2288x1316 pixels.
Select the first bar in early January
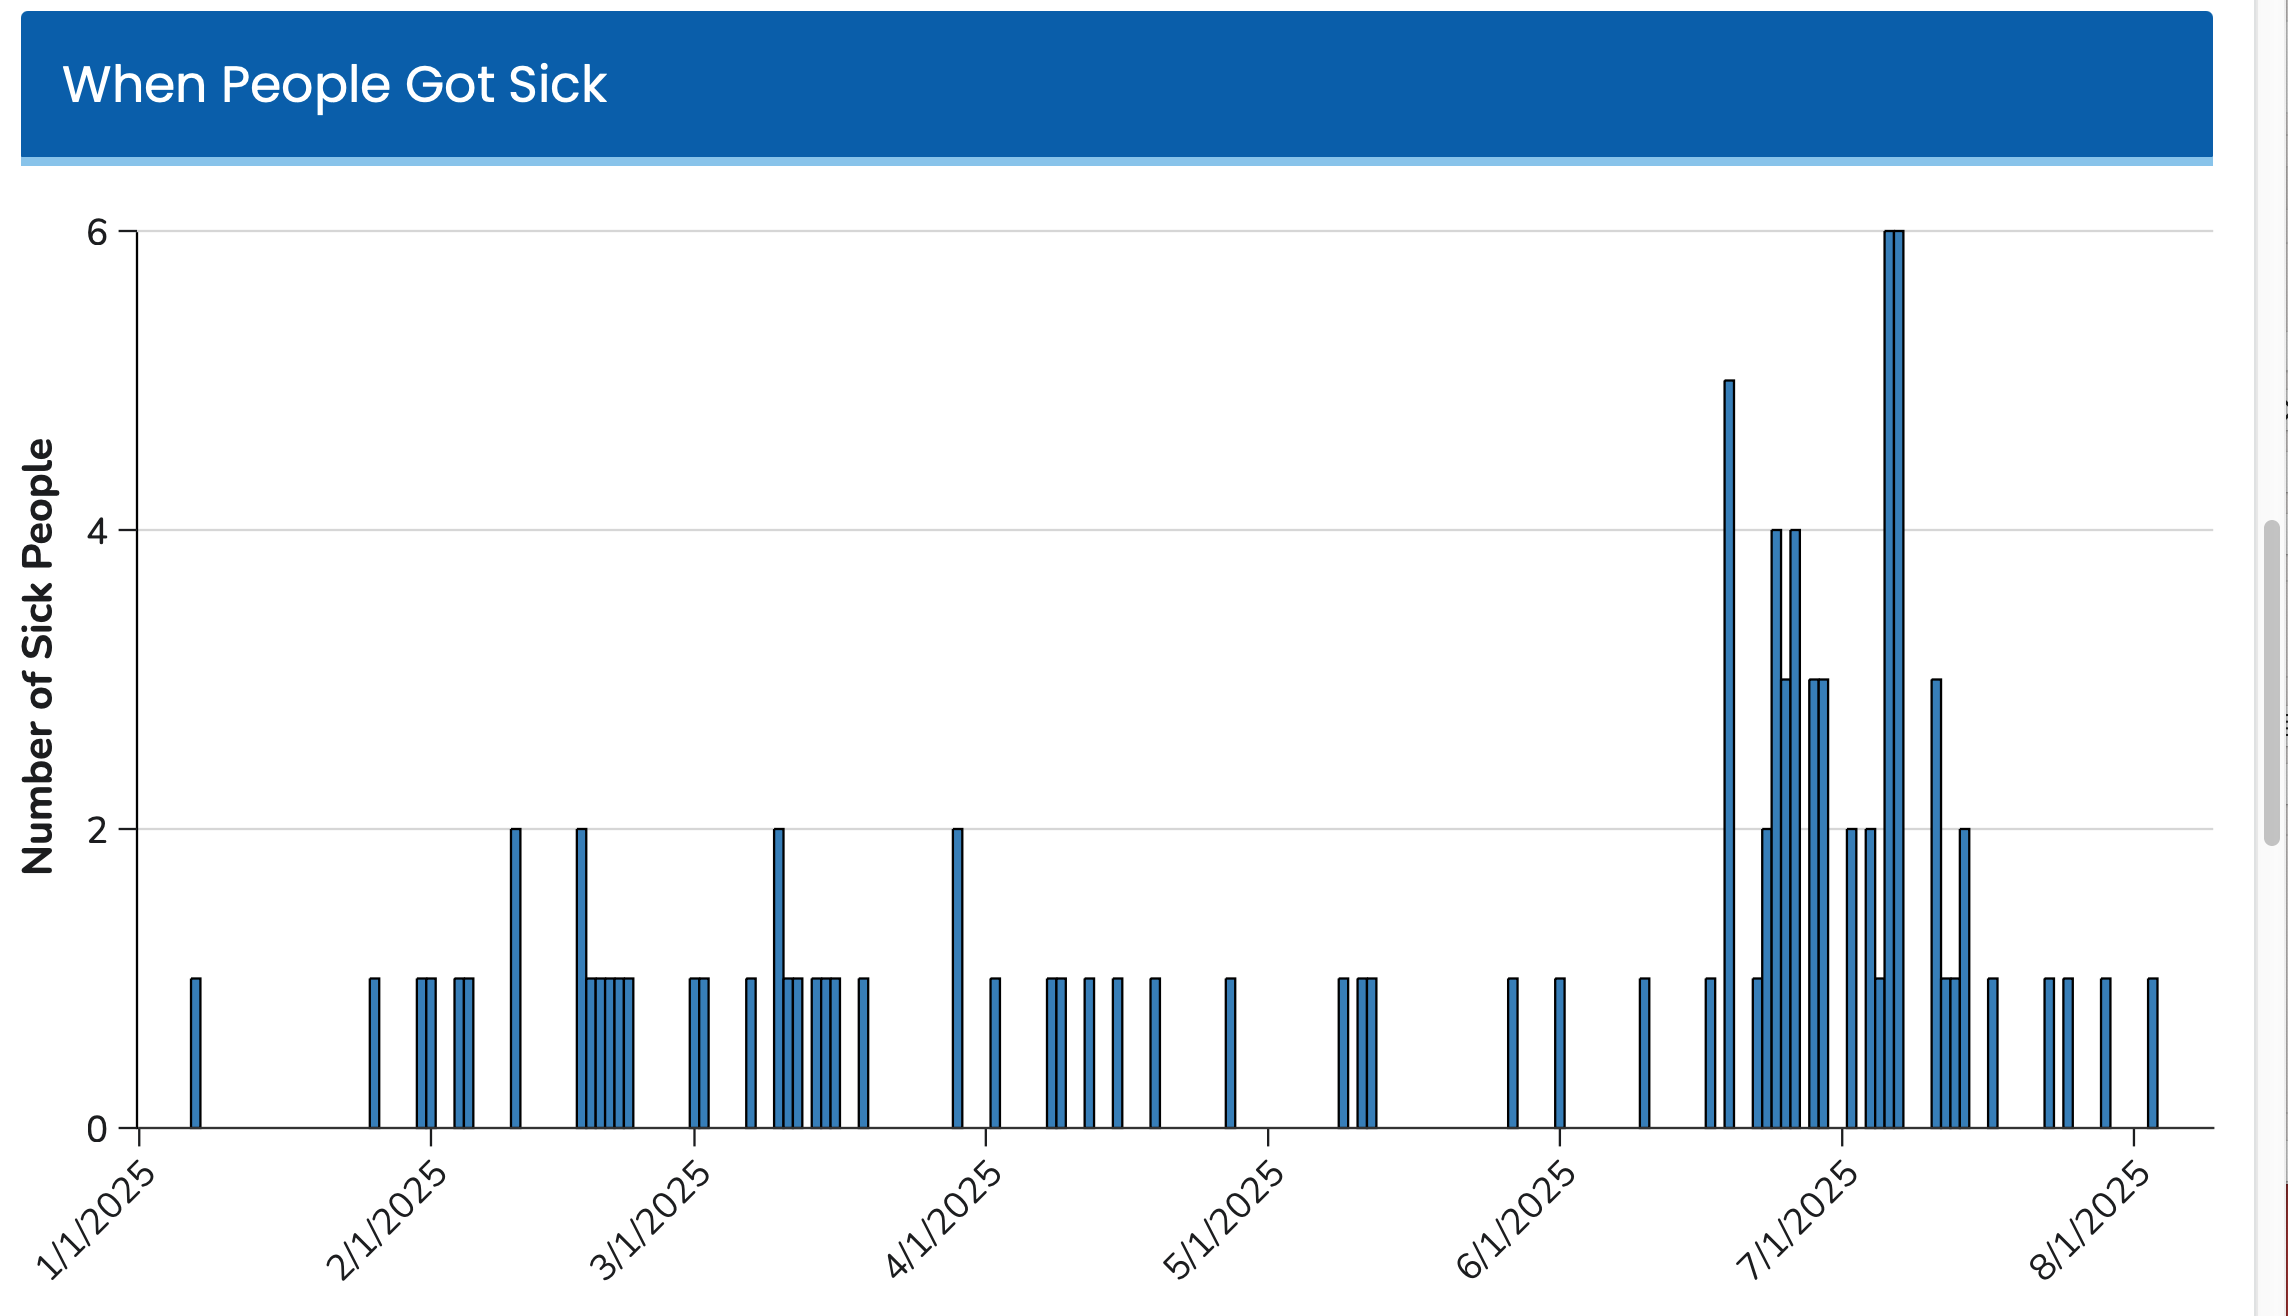(195, 1053)
